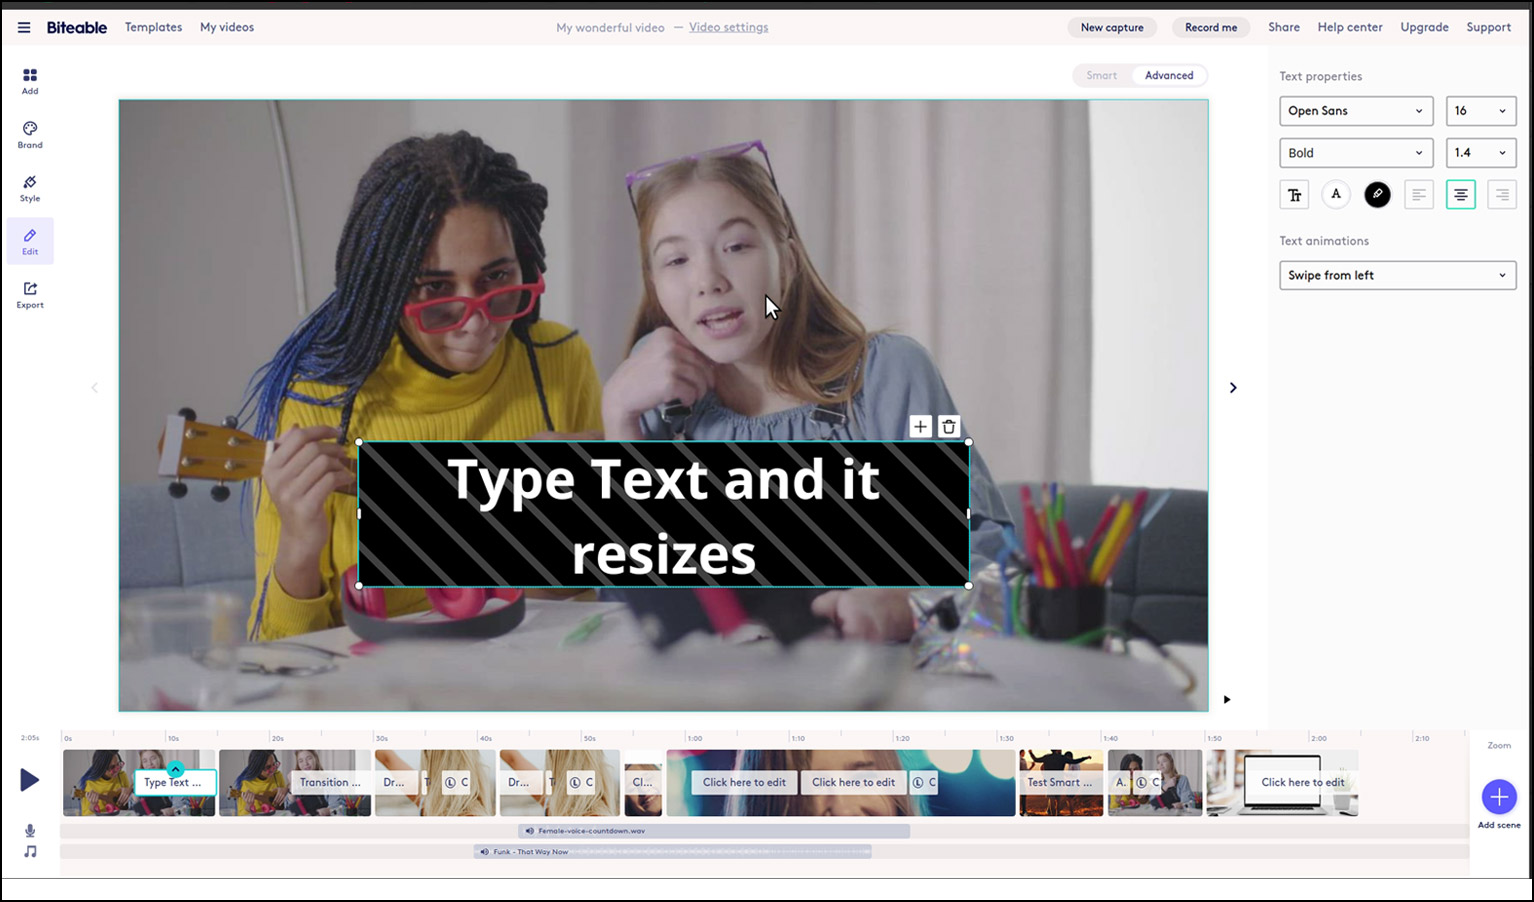Set text alignment to right
Screen dimensions: 1534x902
pos(1501,195)
